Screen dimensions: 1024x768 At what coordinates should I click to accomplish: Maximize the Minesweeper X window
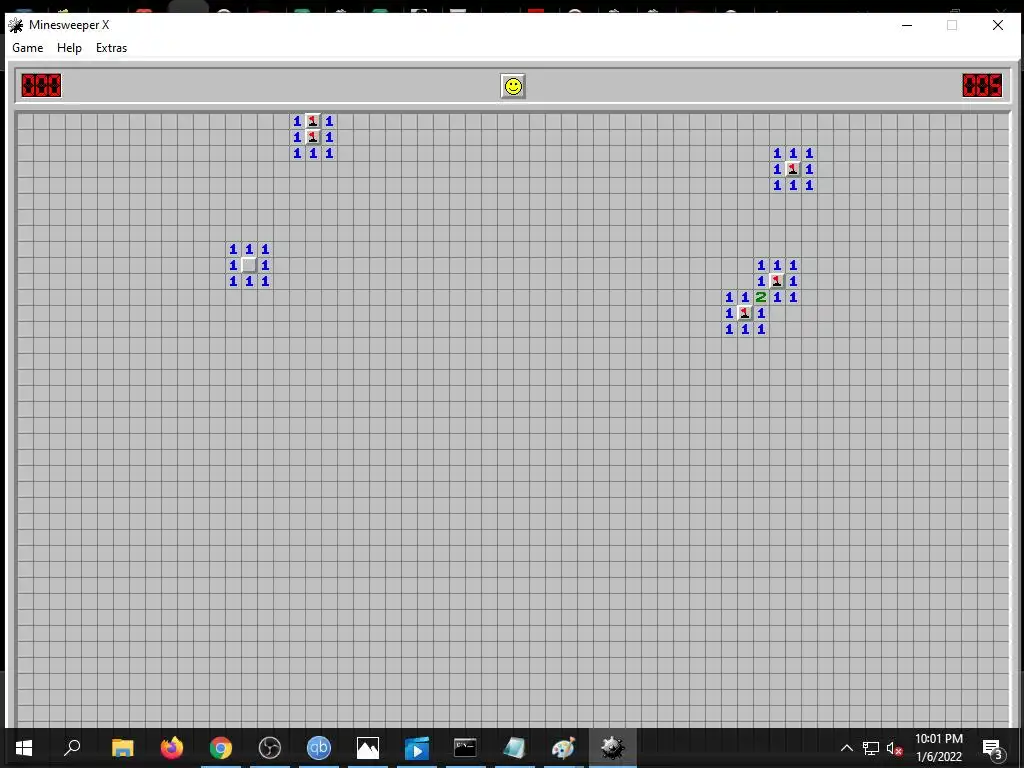952,25
